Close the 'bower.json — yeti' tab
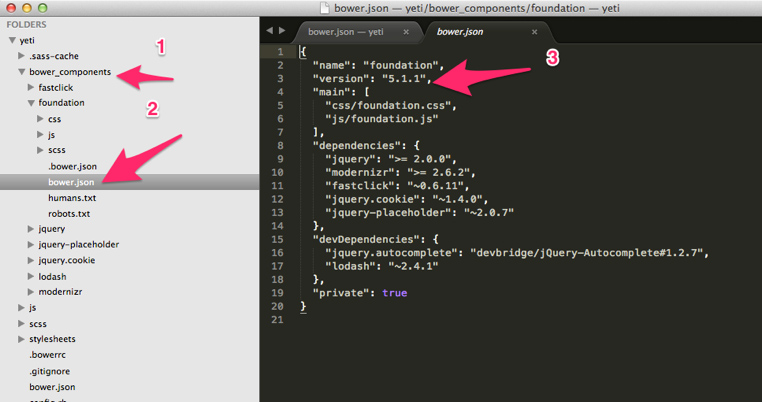The height and width of the screenshot is (402, 762). 406,32
